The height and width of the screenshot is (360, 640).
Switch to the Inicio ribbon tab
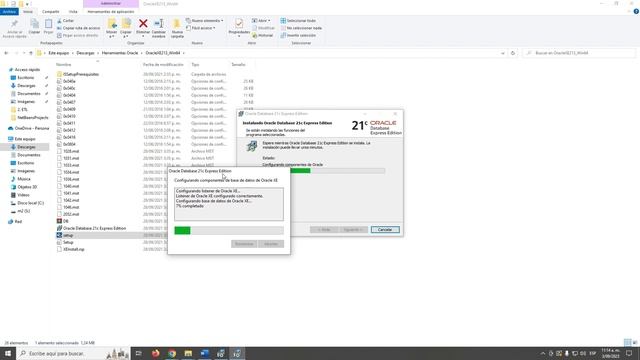click(x=28, y=11)
